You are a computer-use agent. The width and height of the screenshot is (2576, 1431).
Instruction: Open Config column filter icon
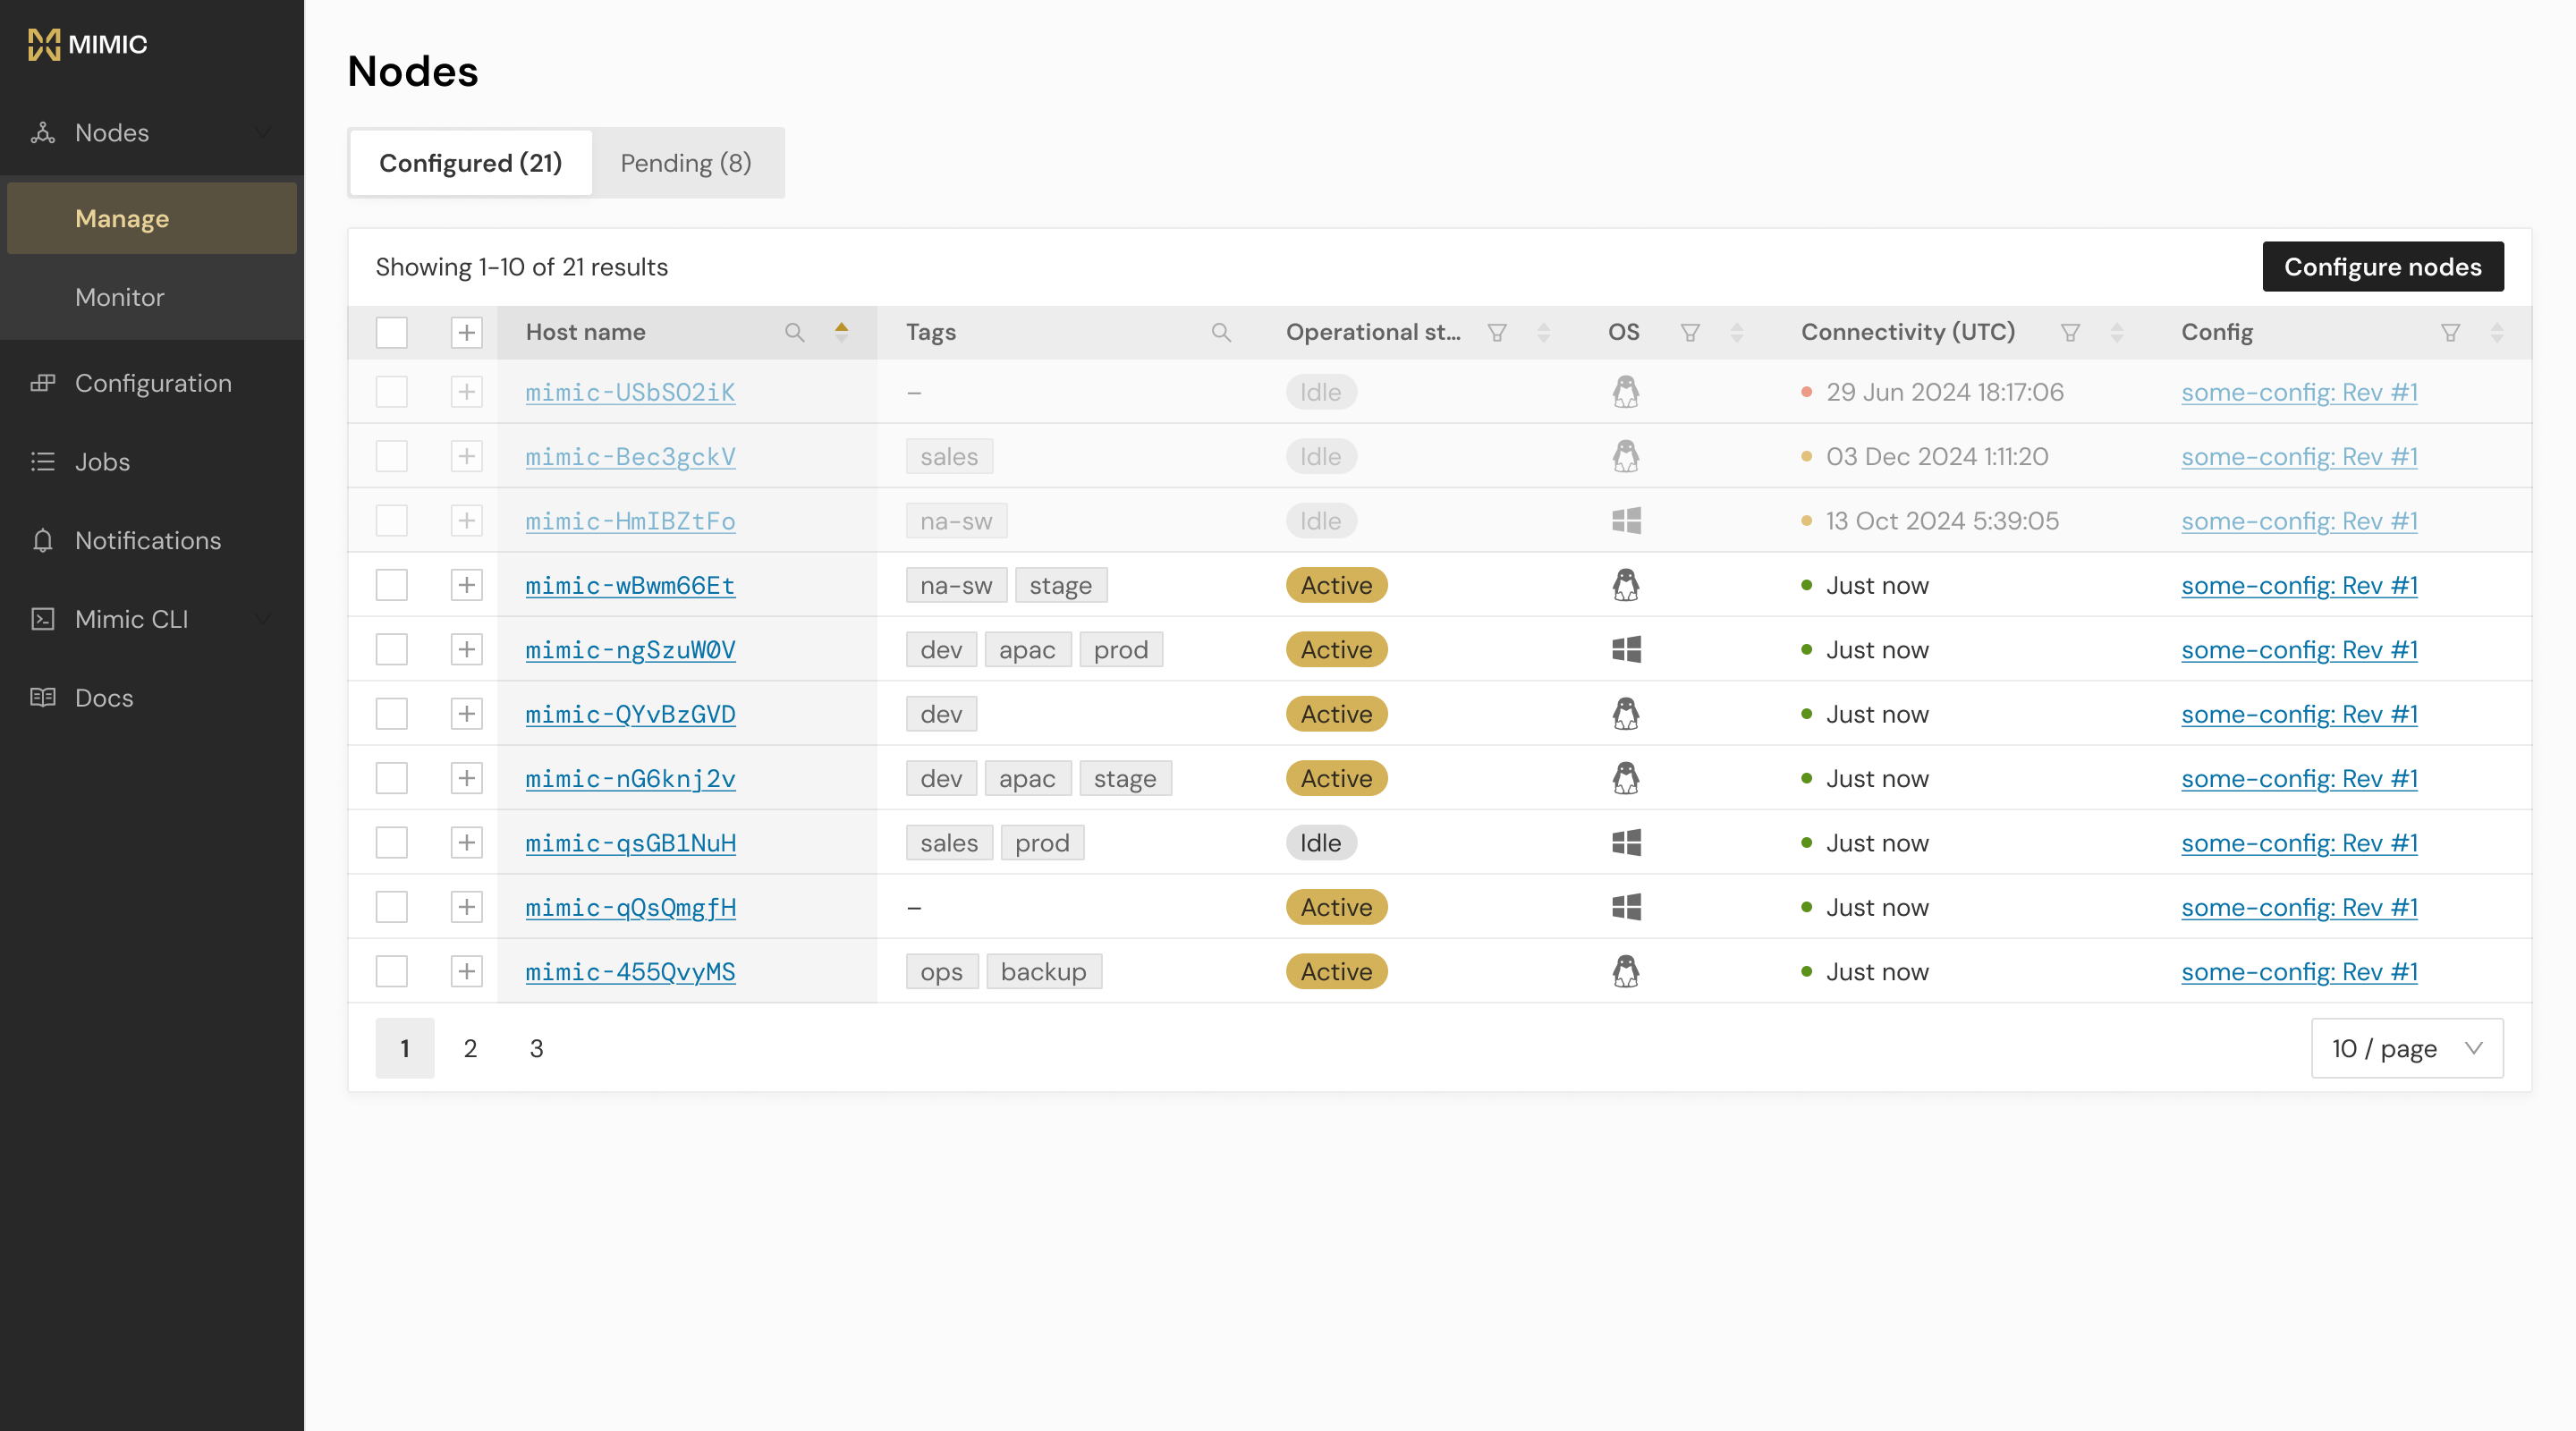coord(2450,332)
